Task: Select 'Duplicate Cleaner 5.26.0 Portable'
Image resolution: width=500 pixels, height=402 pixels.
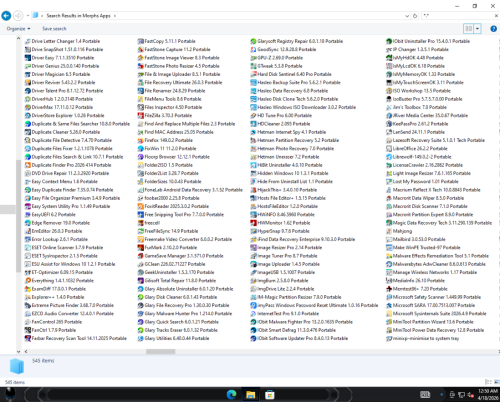Action: [62, 132]
